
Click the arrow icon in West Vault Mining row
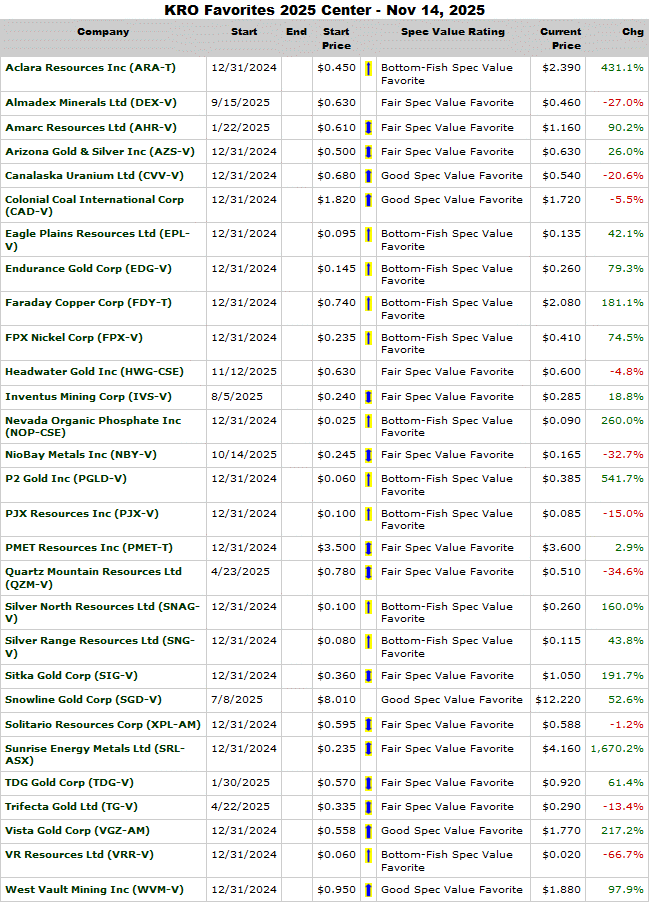click(x=368, y=890)
